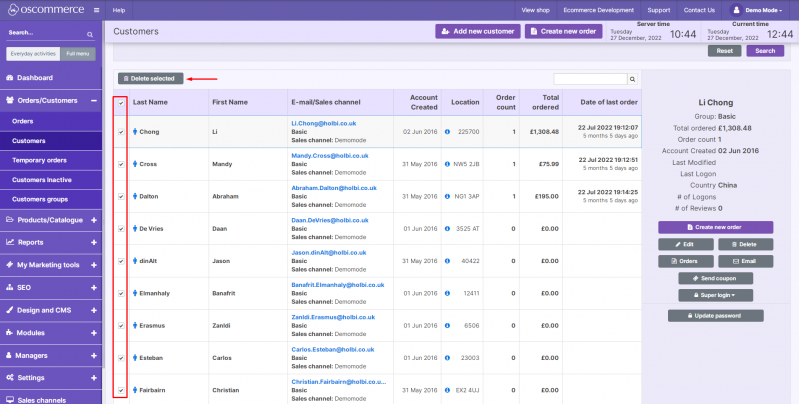Click the table search input field
Screen dimensions: 799x404
589,79
